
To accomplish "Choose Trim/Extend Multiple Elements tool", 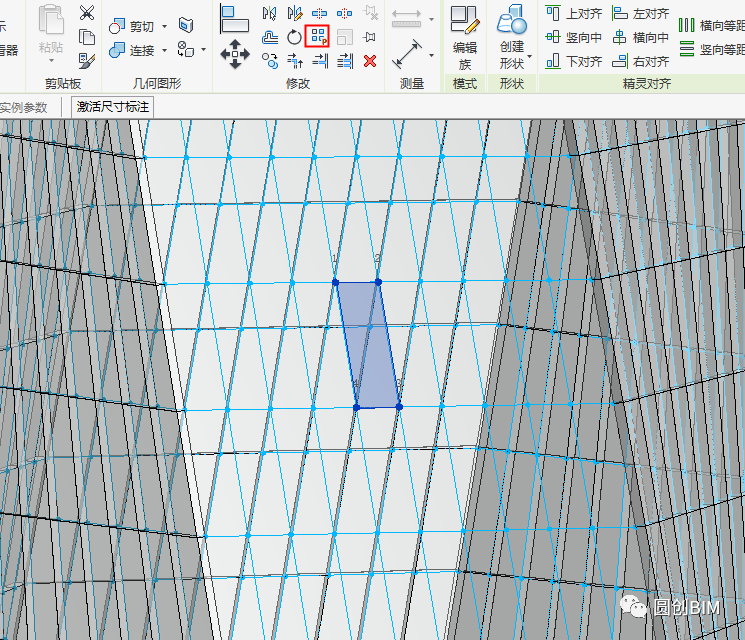I will (x=345, y=61).
